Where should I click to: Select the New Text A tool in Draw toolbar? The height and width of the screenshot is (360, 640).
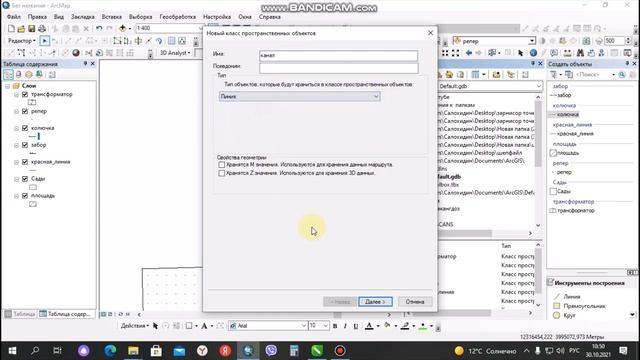tap(204, 326)
